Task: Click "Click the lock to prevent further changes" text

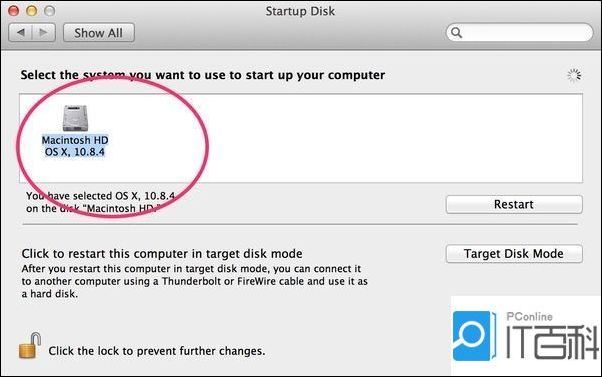Action: [157, 351]
